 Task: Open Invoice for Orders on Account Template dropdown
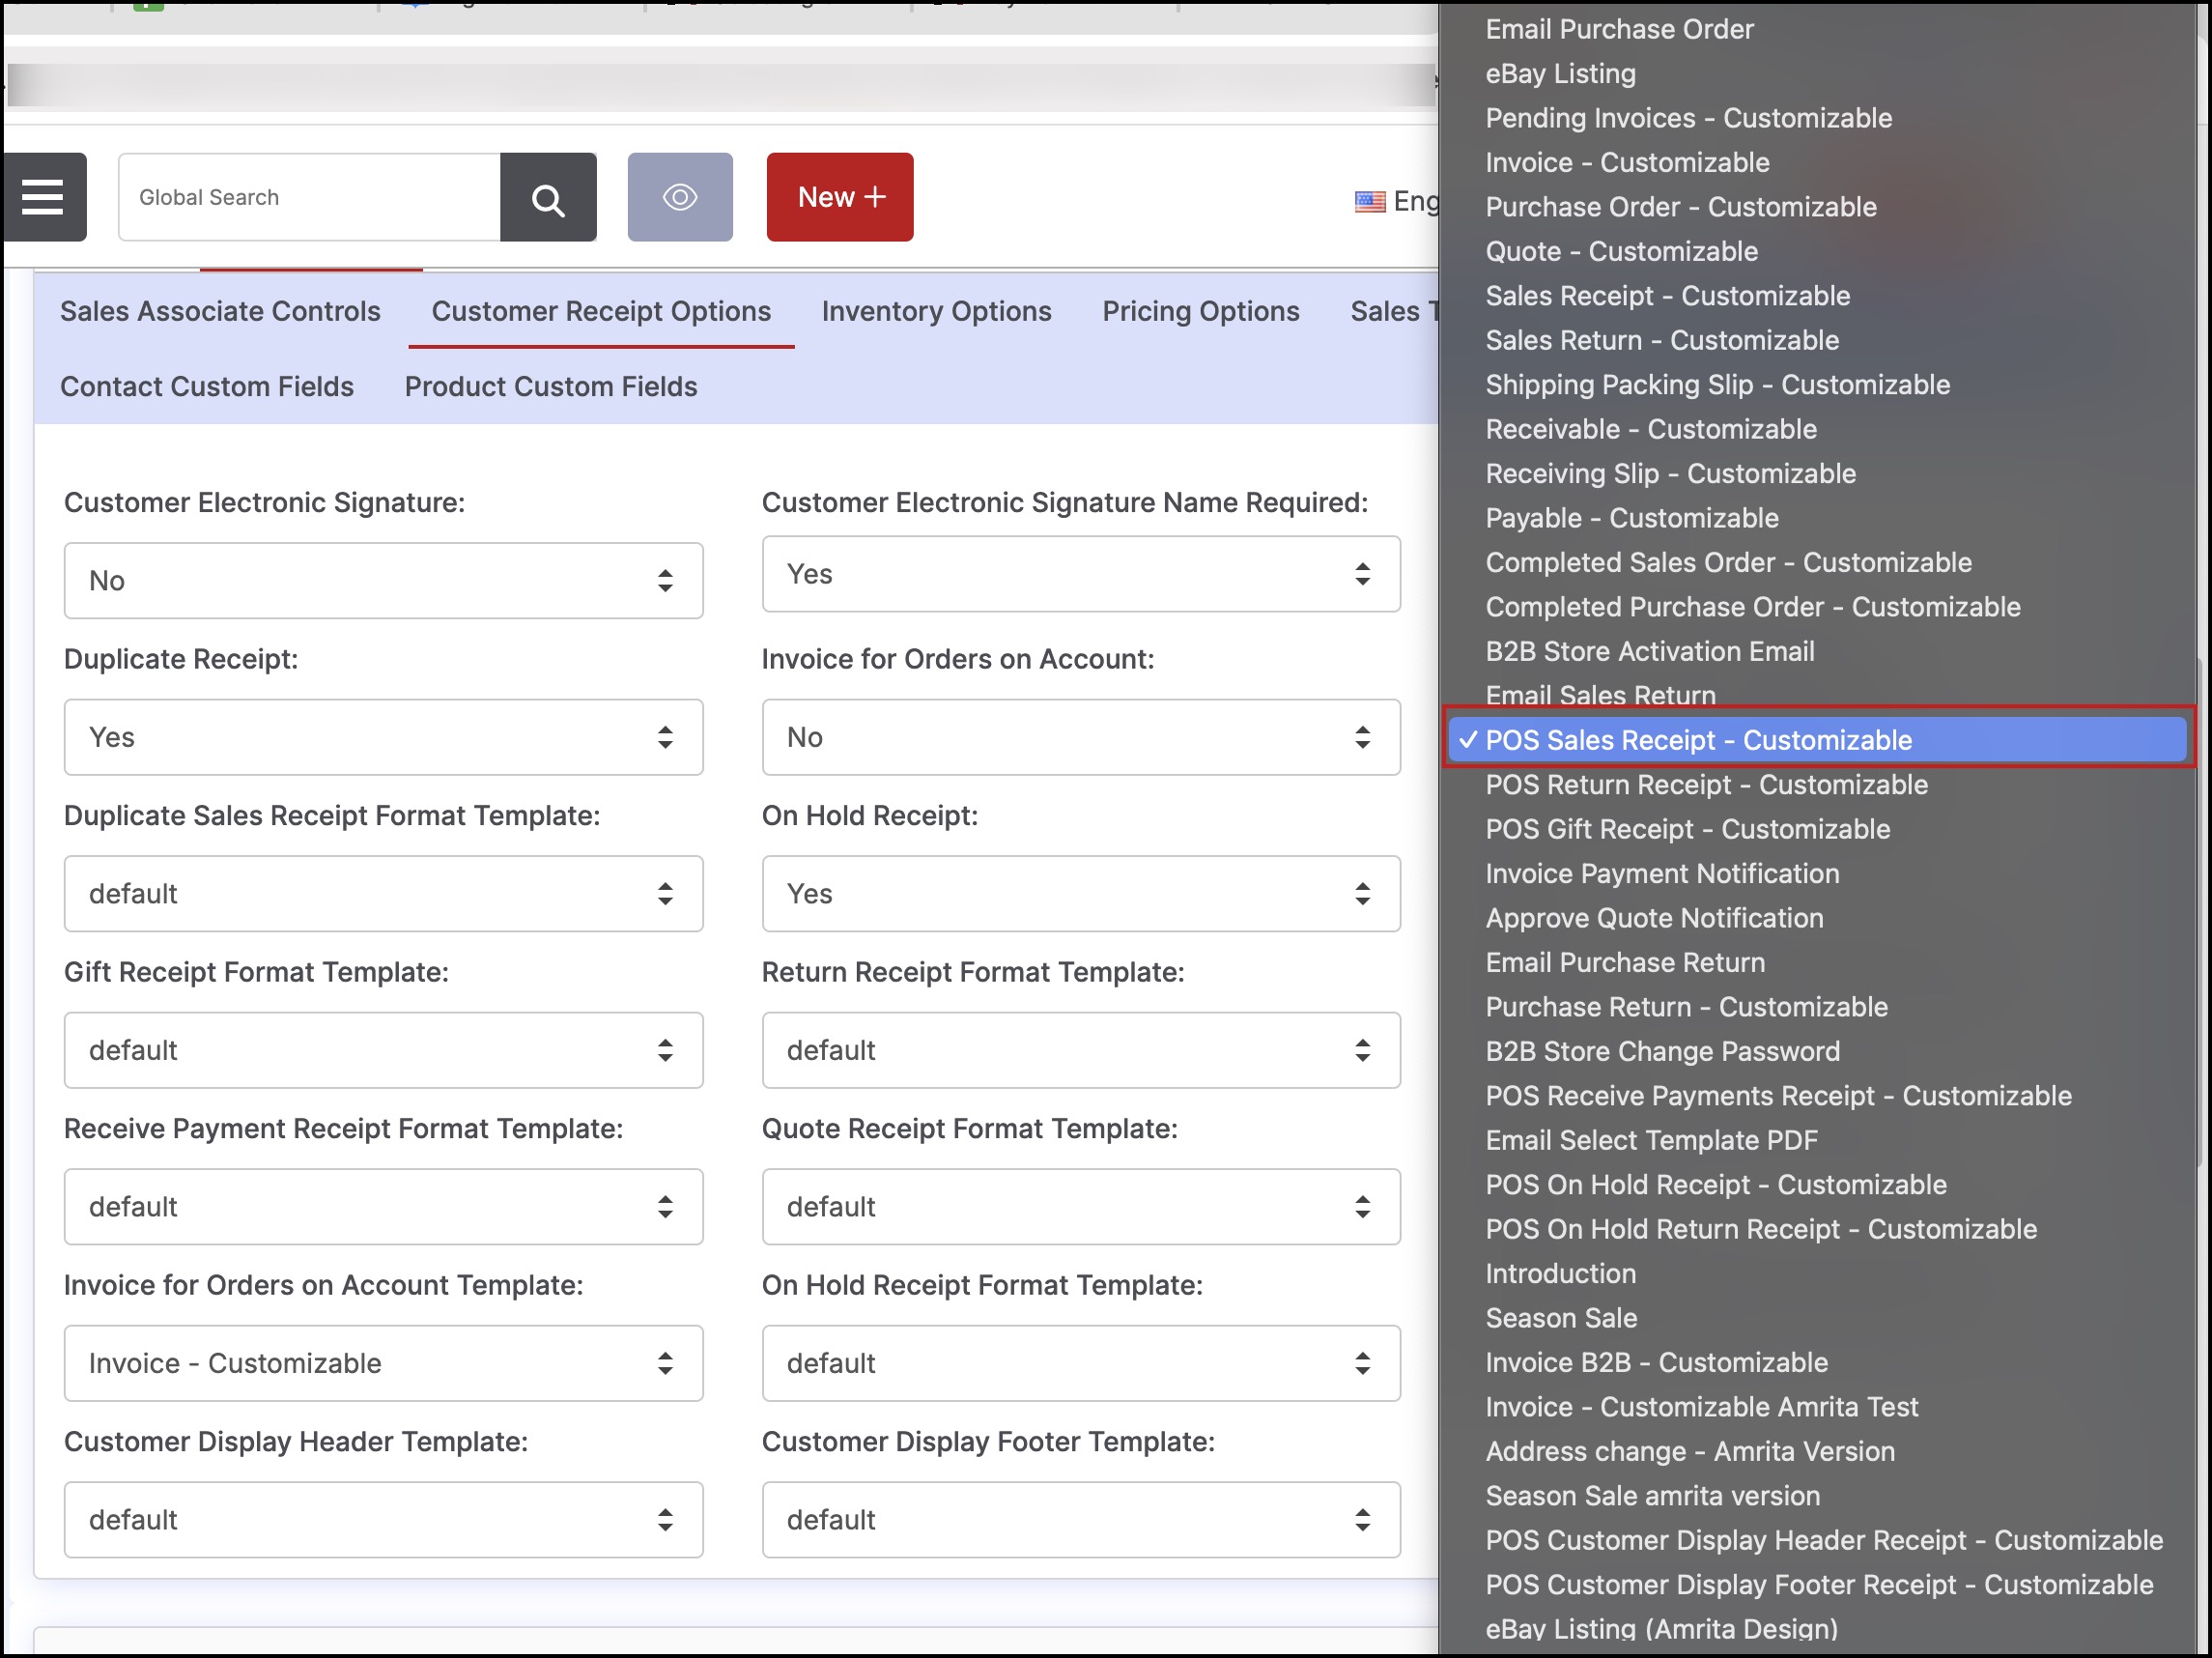tap(384, 1363)
